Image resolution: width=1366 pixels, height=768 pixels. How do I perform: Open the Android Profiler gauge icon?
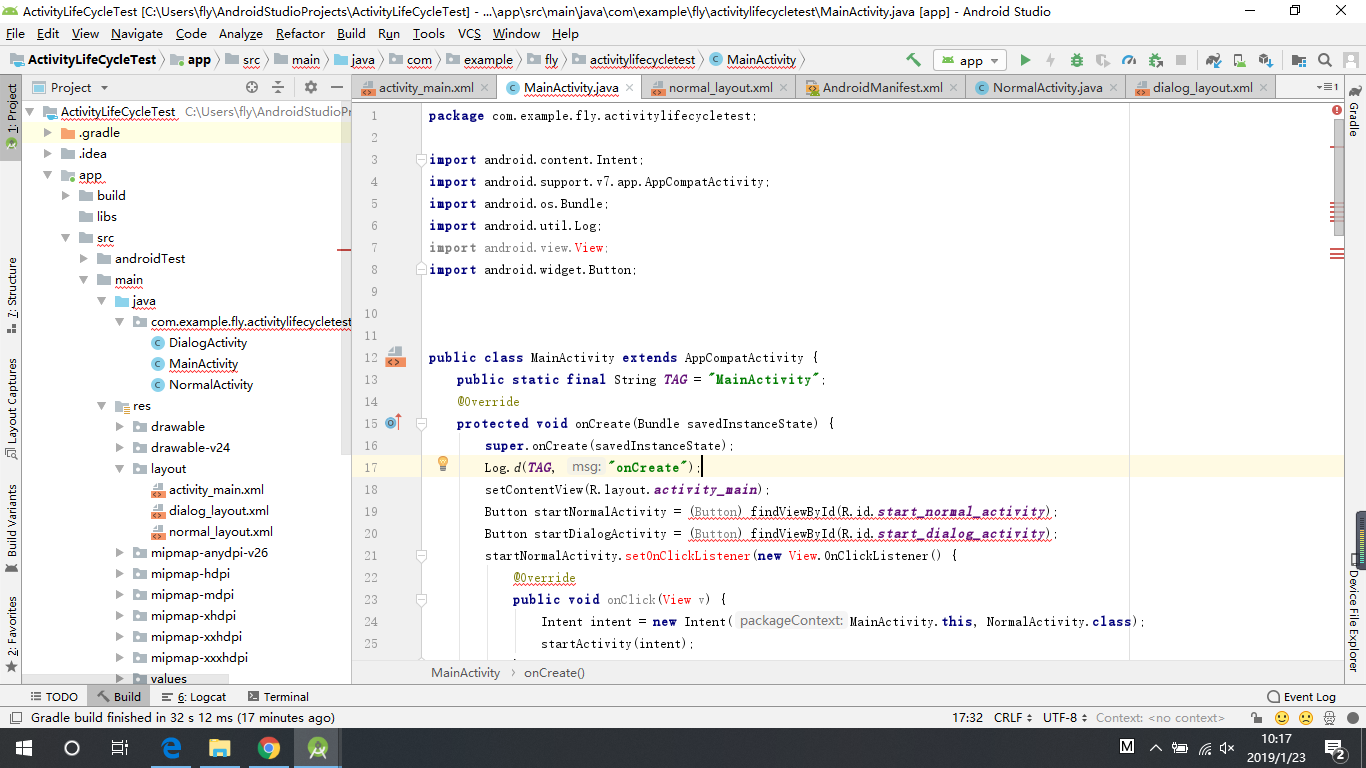point(1129,60)
